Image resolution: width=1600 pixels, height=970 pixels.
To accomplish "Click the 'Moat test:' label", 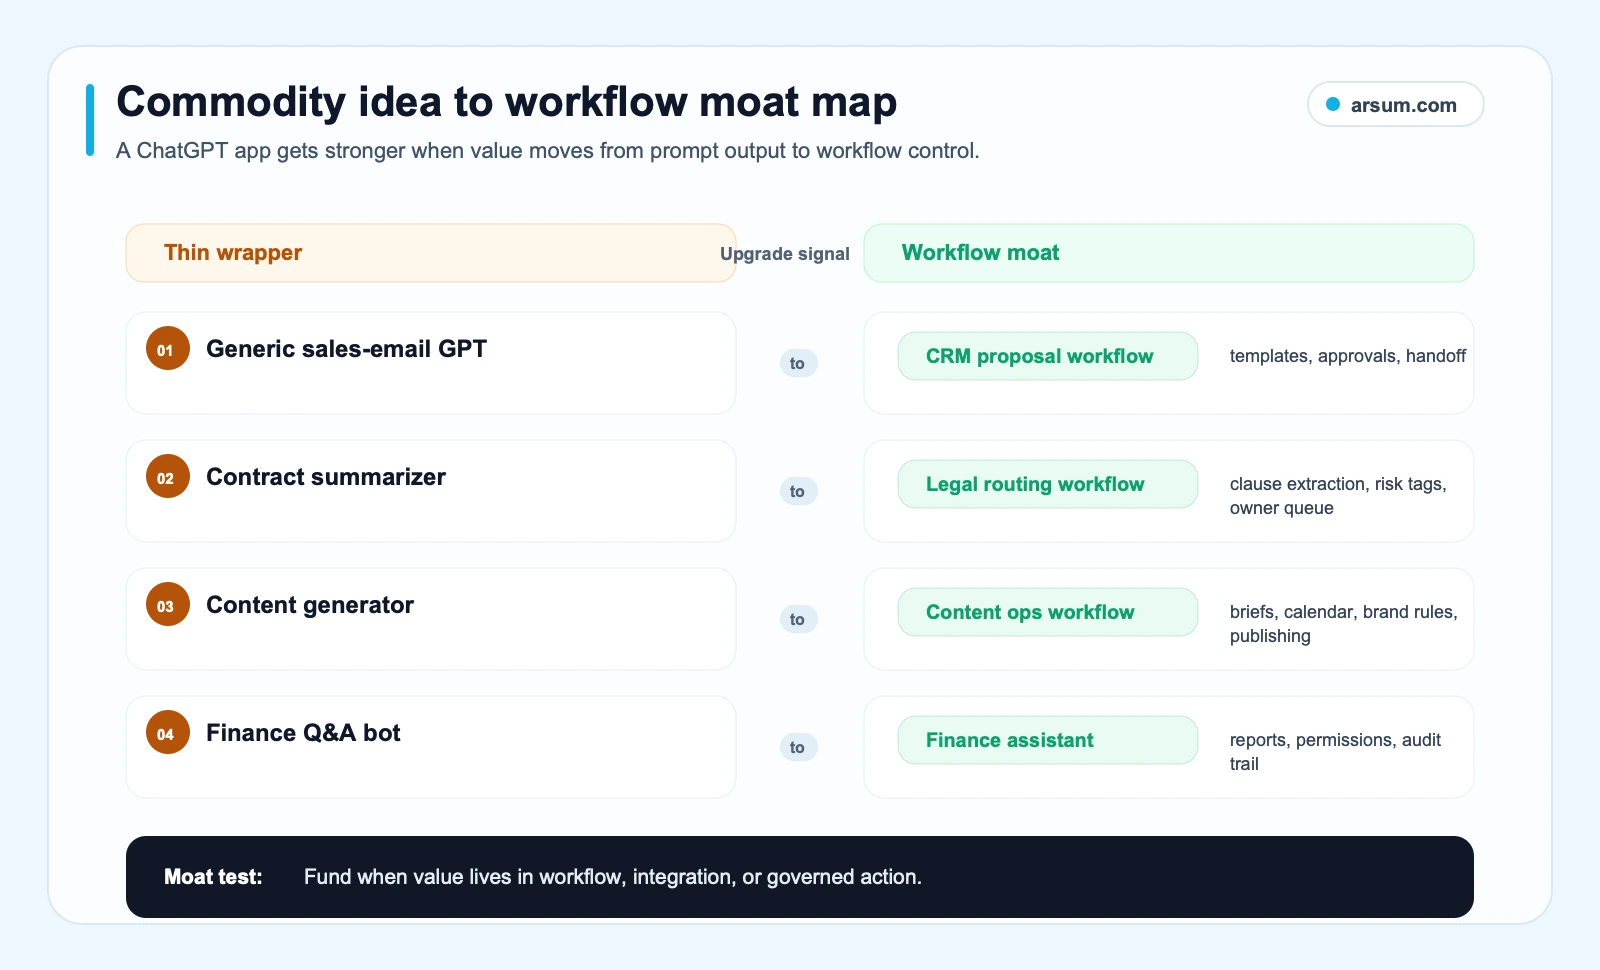I will pos(213,877).
